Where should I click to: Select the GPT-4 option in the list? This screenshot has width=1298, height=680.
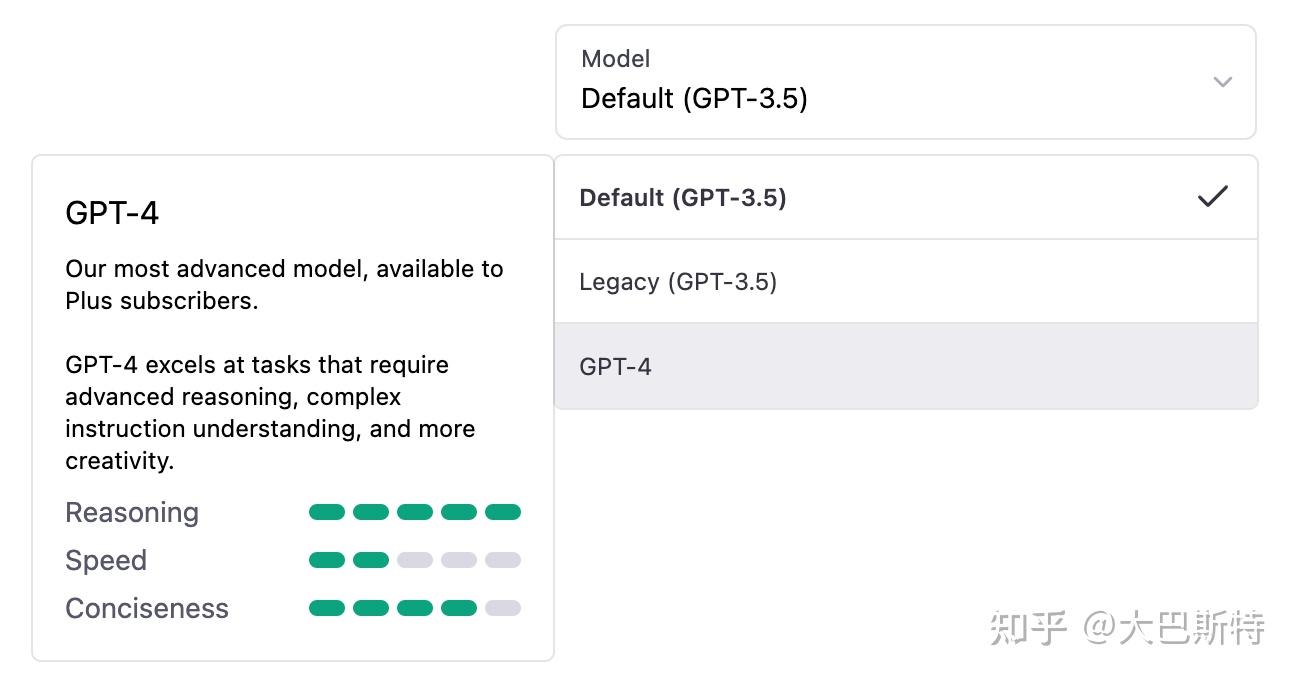pos(616,367)
